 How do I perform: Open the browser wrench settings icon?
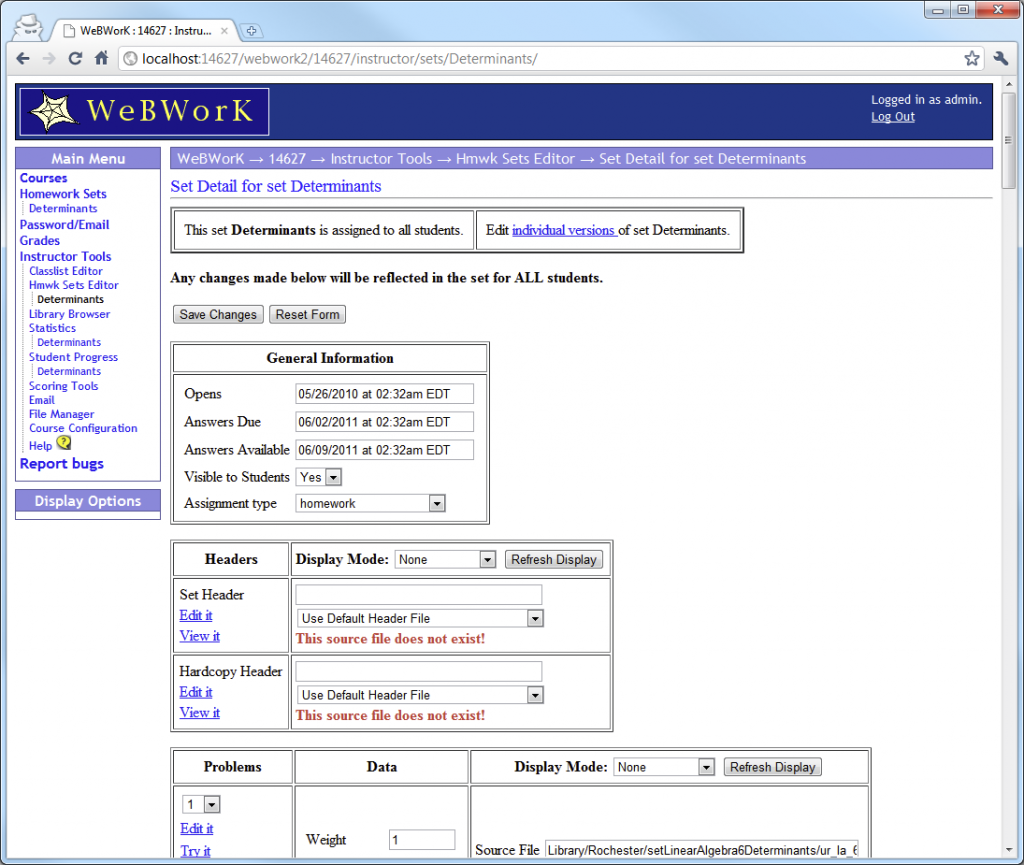tap(1001, 58)
